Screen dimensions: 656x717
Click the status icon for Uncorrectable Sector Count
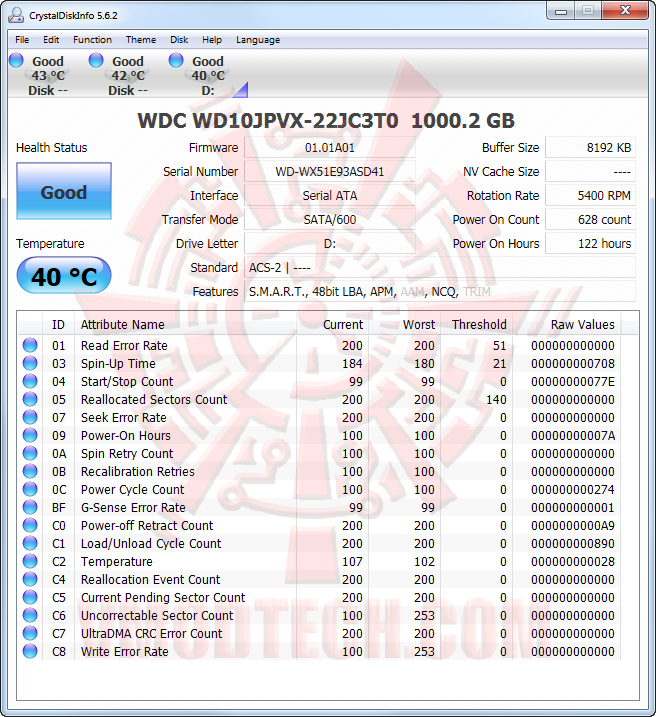click(x=30, y=615)
